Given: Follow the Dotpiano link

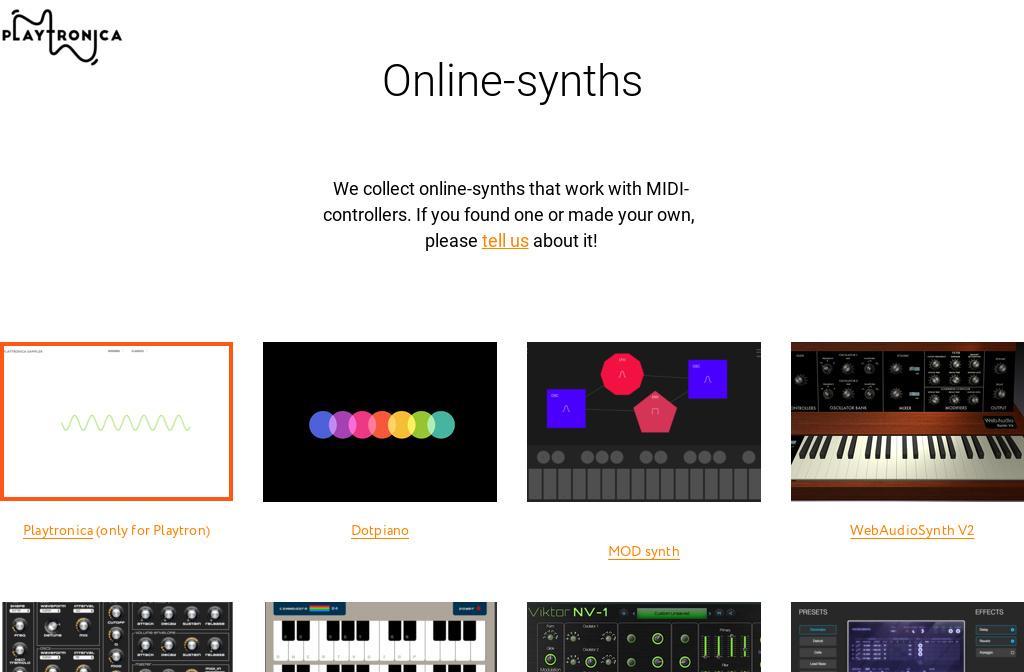Looking at the screenshot, I should click(380, 530).
